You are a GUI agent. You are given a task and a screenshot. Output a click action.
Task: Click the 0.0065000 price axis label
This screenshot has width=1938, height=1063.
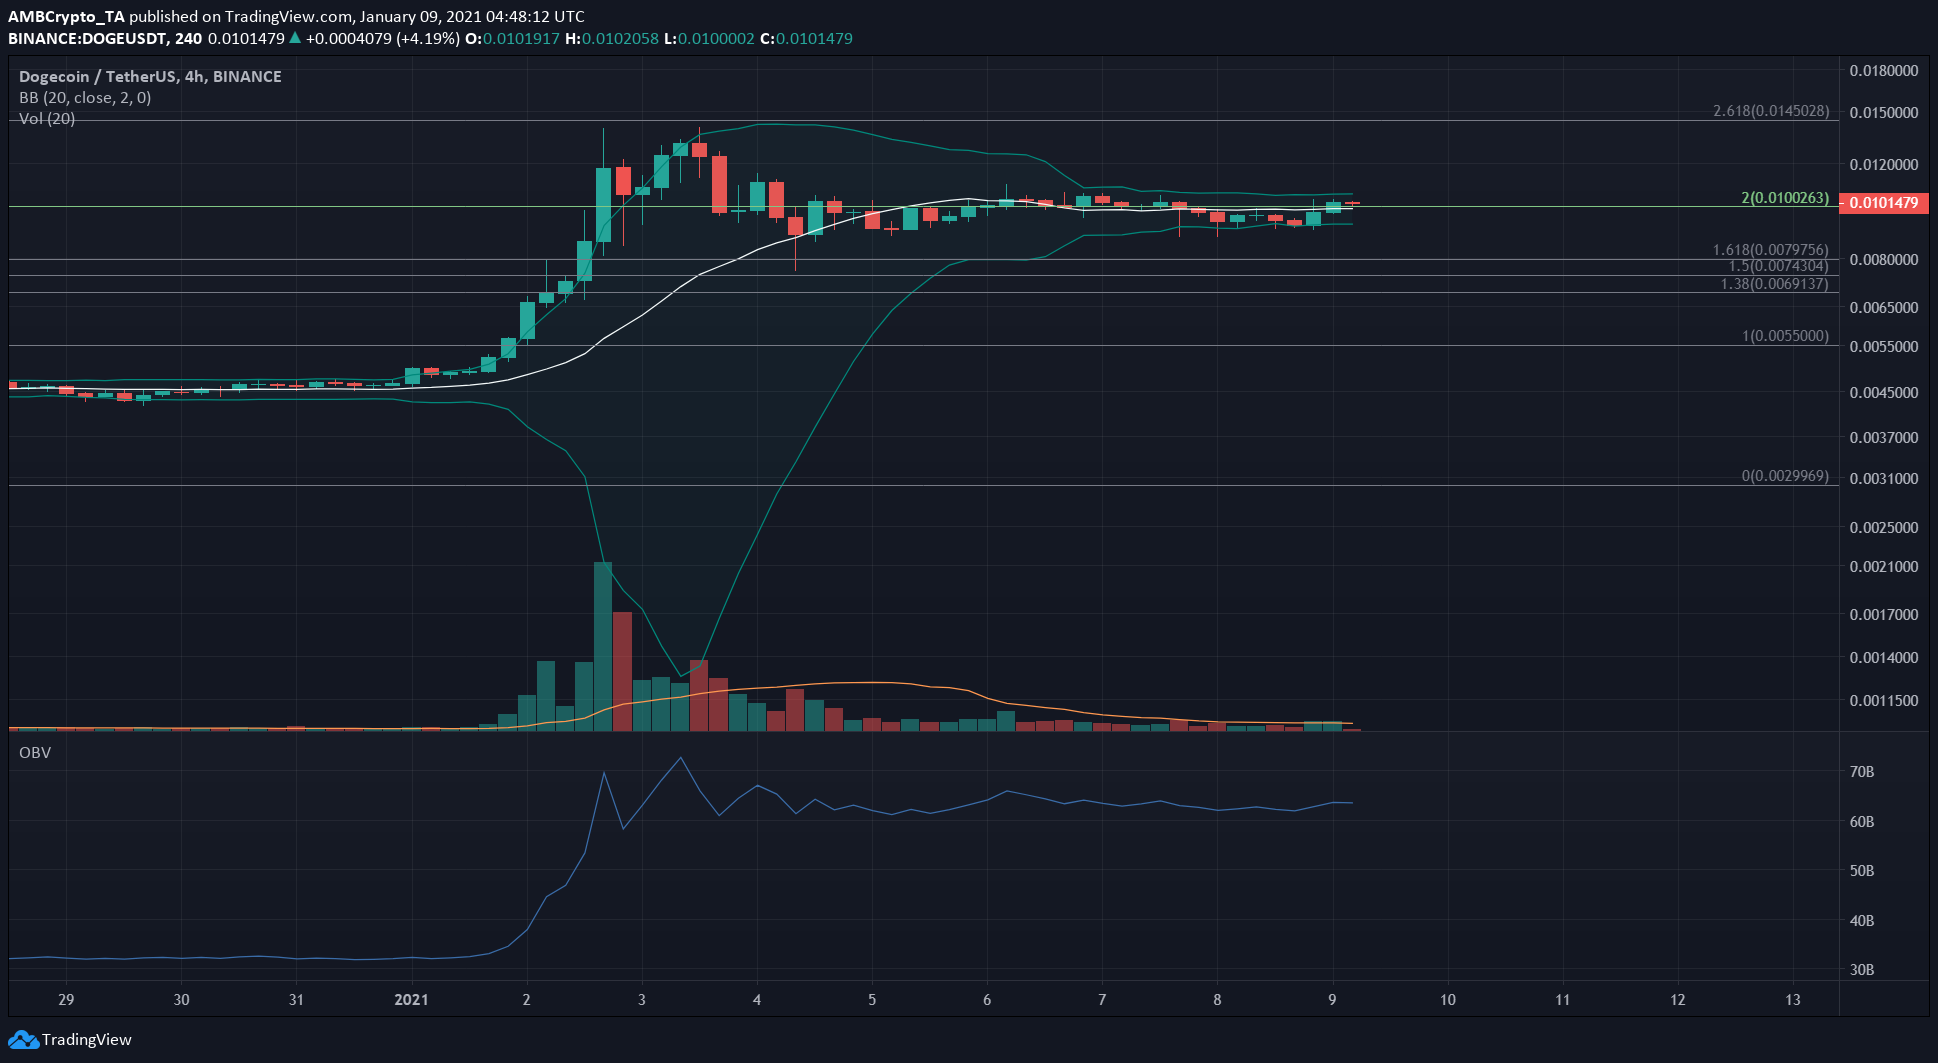click(x=1884, y=308)
